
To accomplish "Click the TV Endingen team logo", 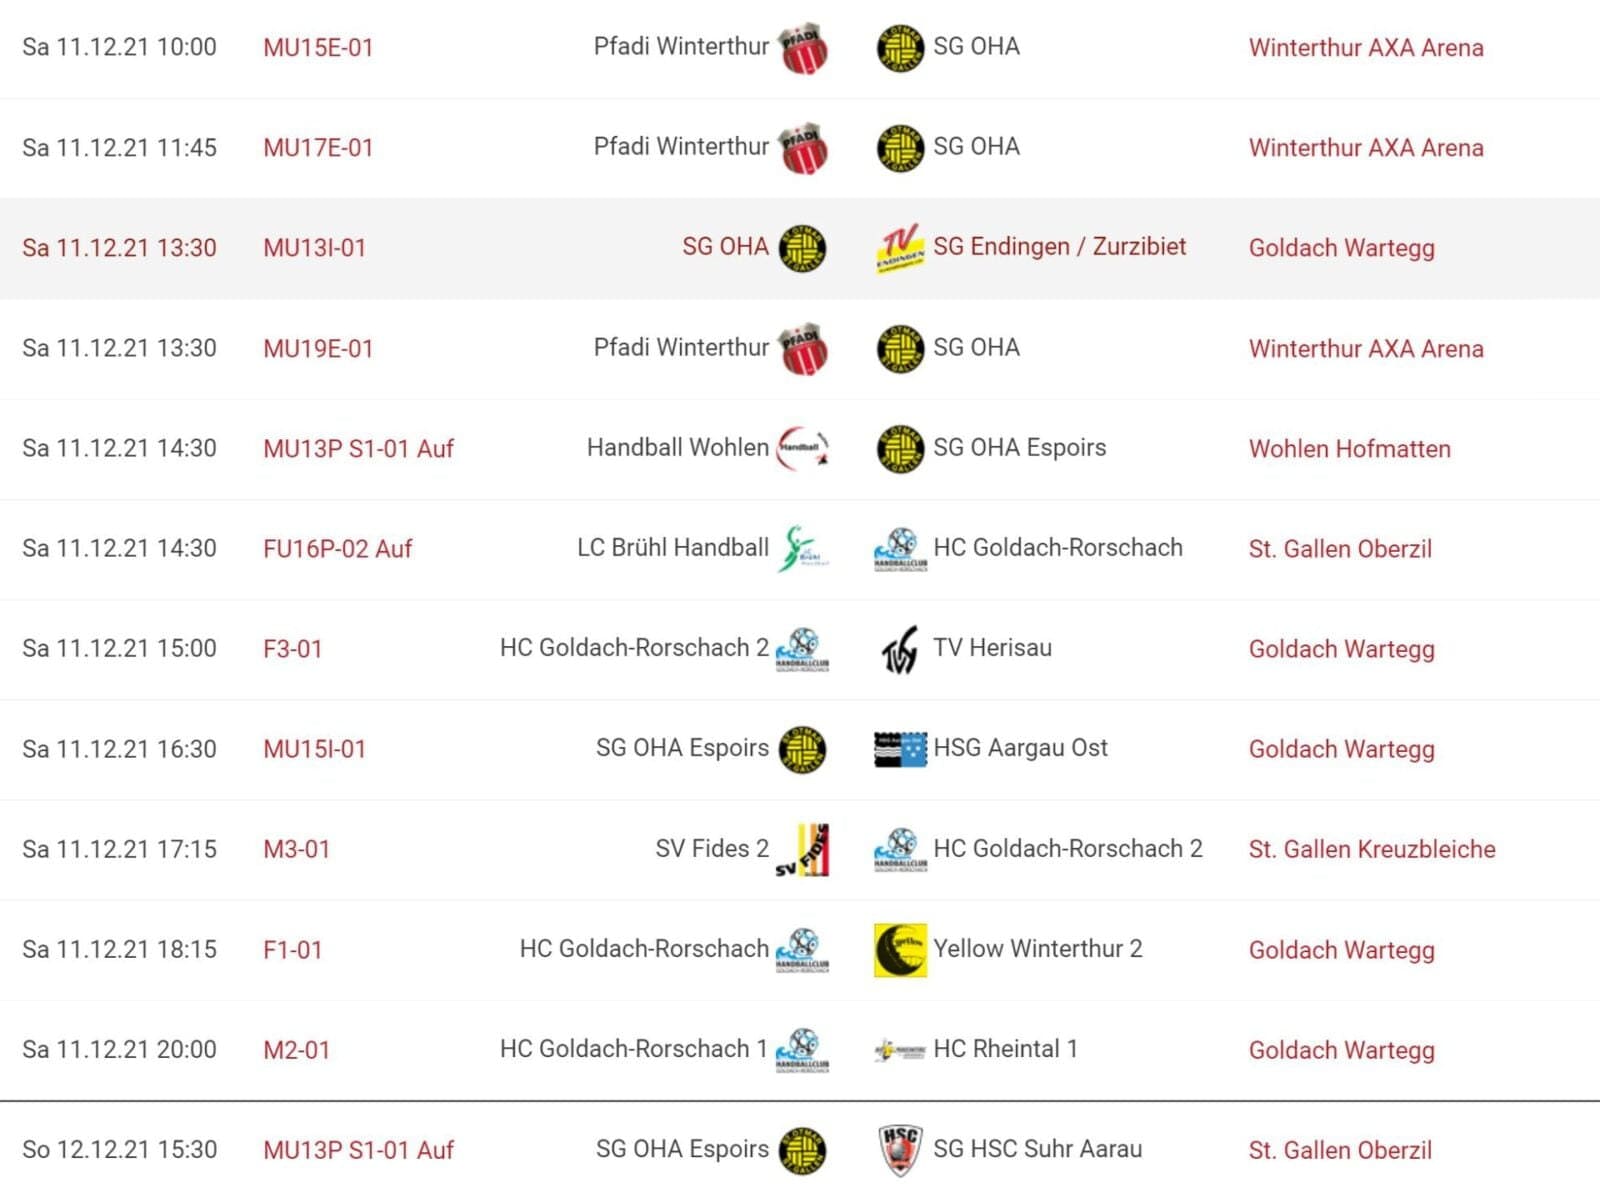I will [x=899, y=248].
